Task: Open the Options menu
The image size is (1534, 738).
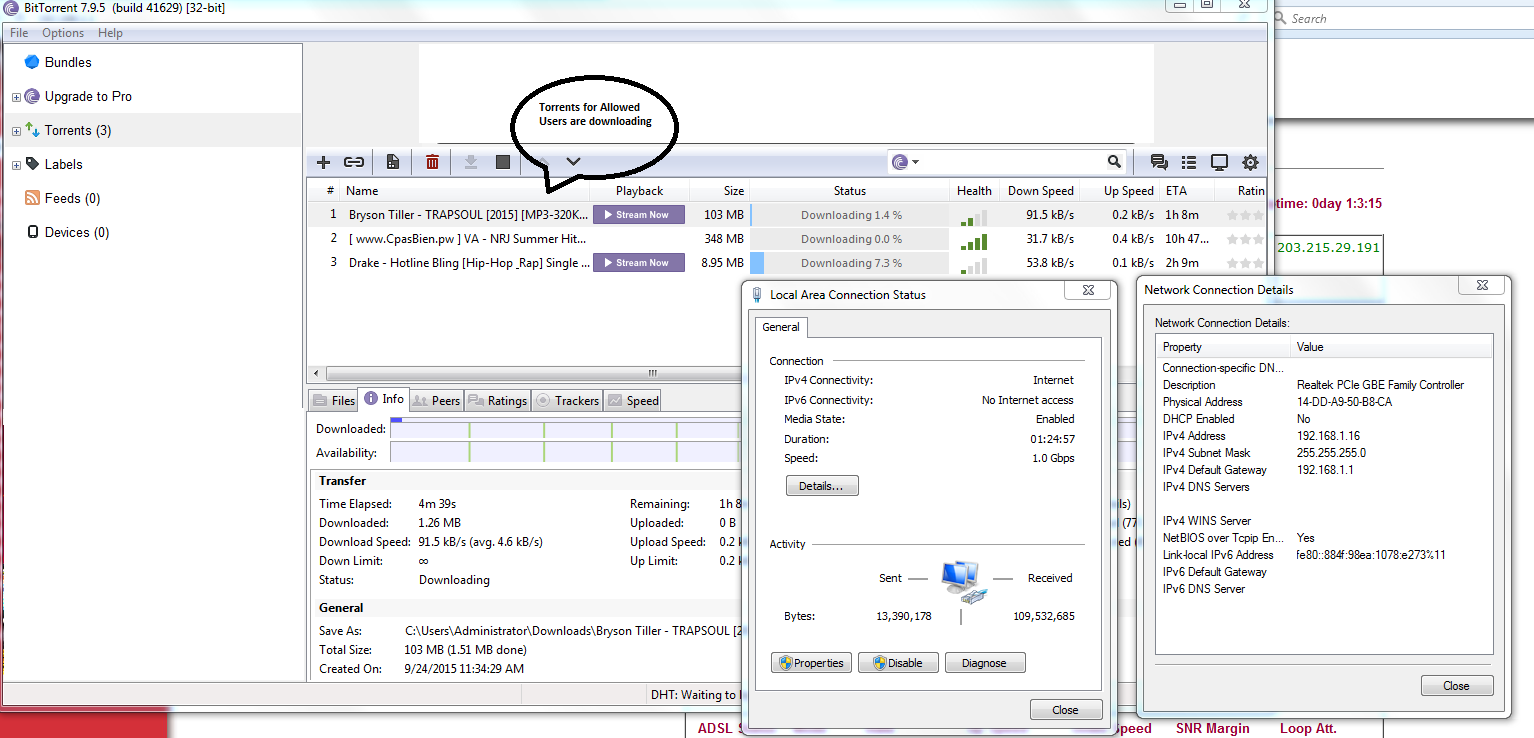Action: (63, 33)
